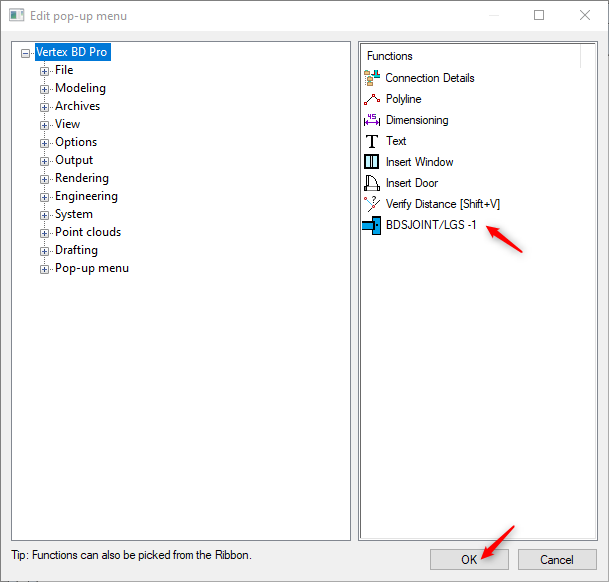
Task: Select the Rendering tree label
Action: [x=82, y=178]
